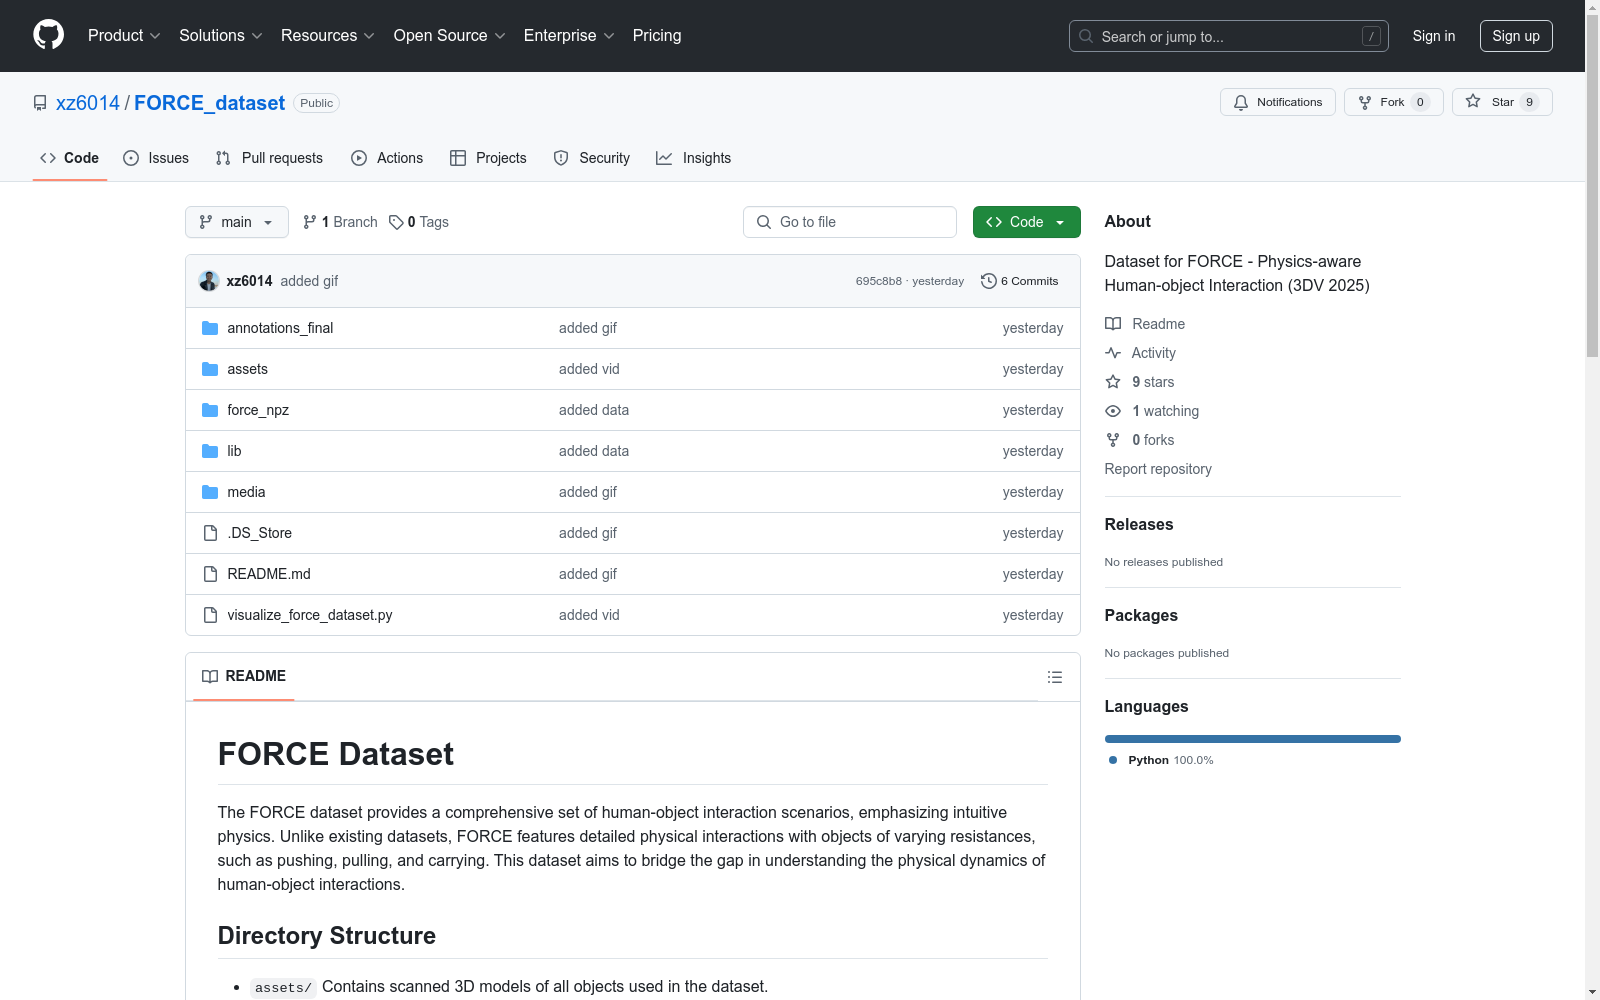Click the search magnifier icon in header
This screenshot has width=1600, height=1000.
click(1086, 36)
